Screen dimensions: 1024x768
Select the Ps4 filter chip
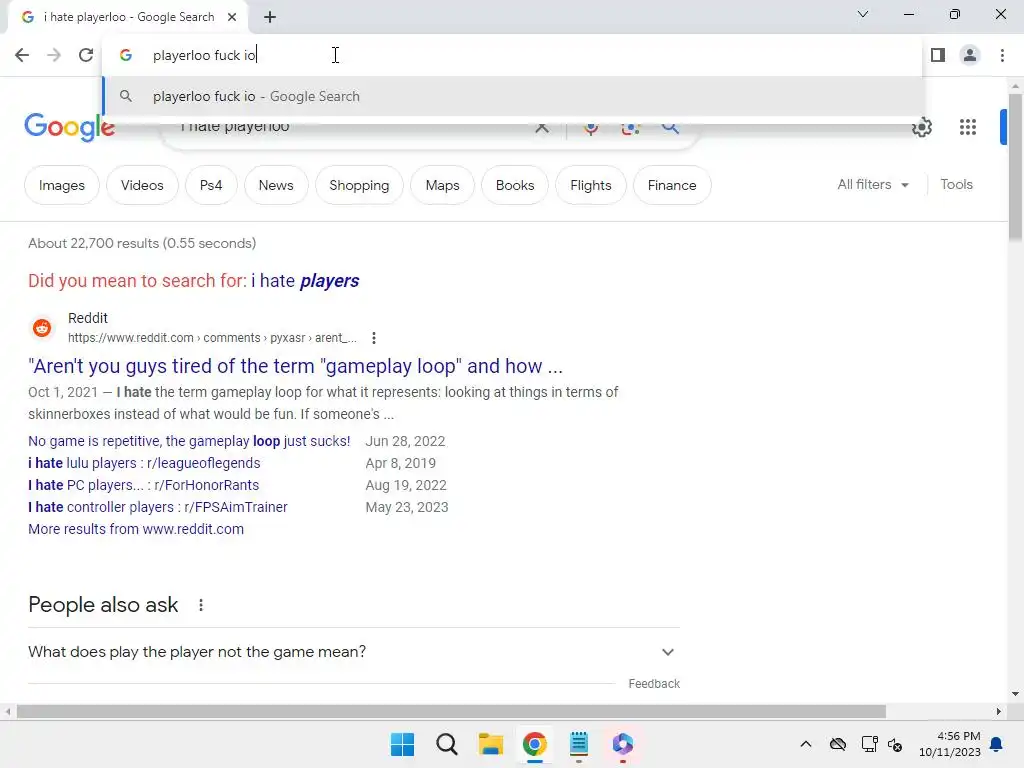point(211,185)
